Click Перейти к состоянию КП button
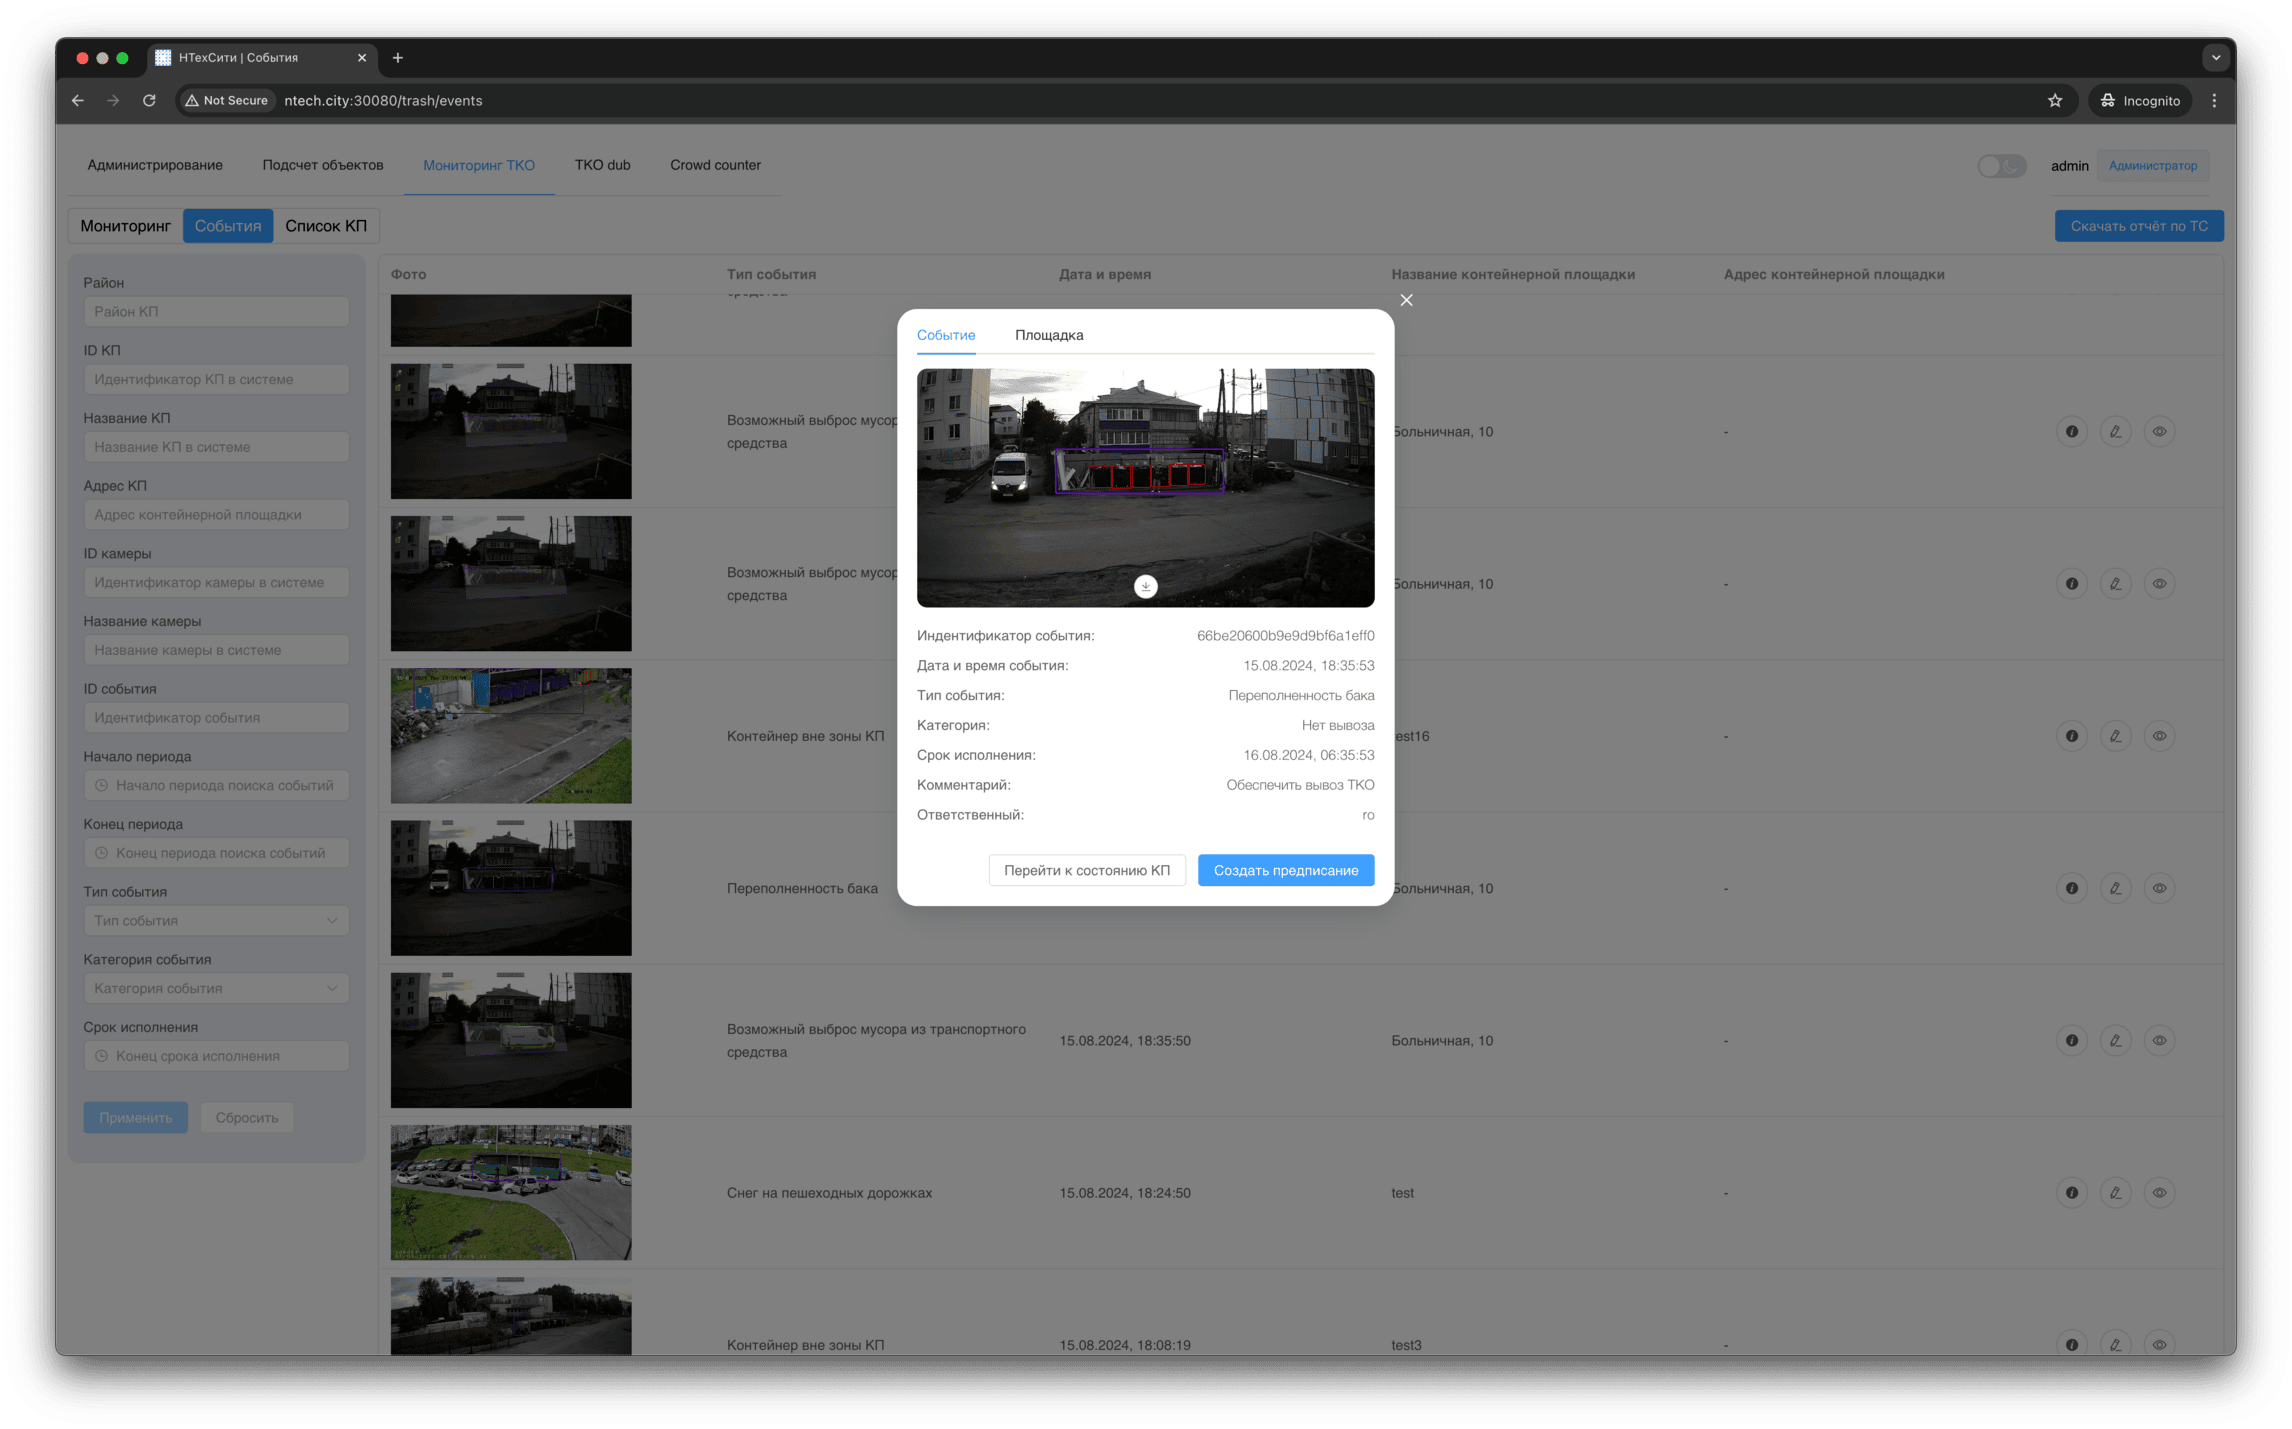Screen dimensions: 2292x1429 click(x=1086, y=871)
